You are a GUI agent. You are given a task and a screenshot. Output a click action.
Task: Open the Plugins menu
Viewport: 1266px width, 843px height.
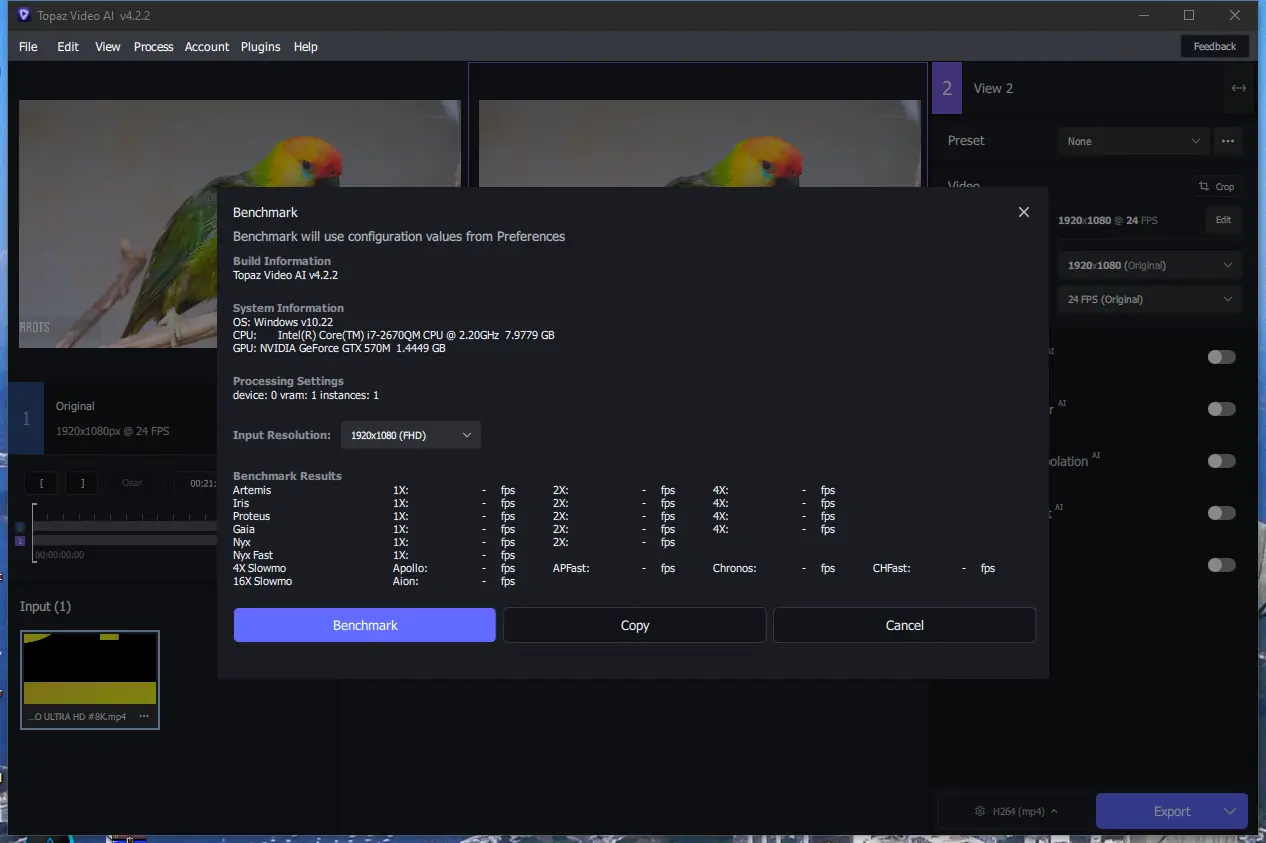pyautogui.click(x=261, y=47)
